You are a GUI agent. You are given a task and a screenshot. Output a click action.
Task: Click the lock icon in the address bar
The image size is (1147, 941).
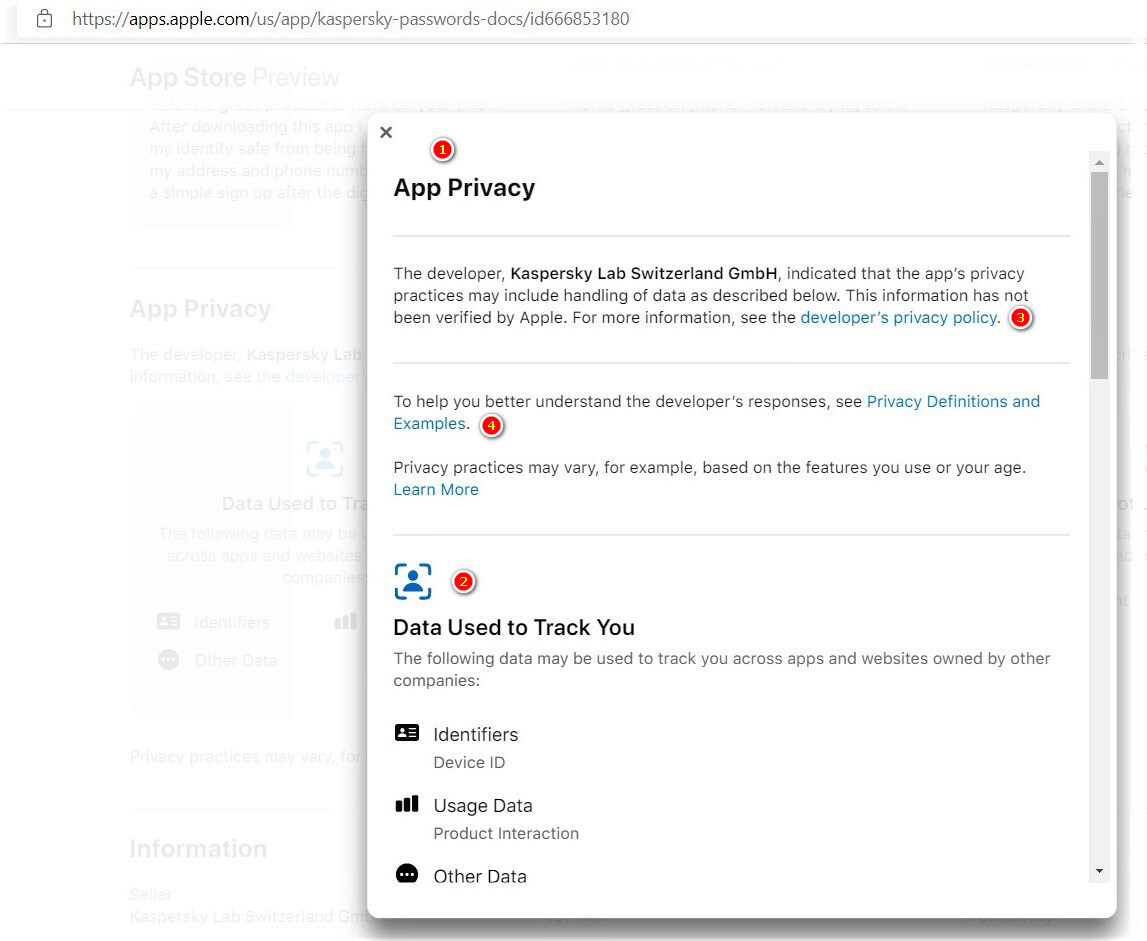tap(45, 18)
